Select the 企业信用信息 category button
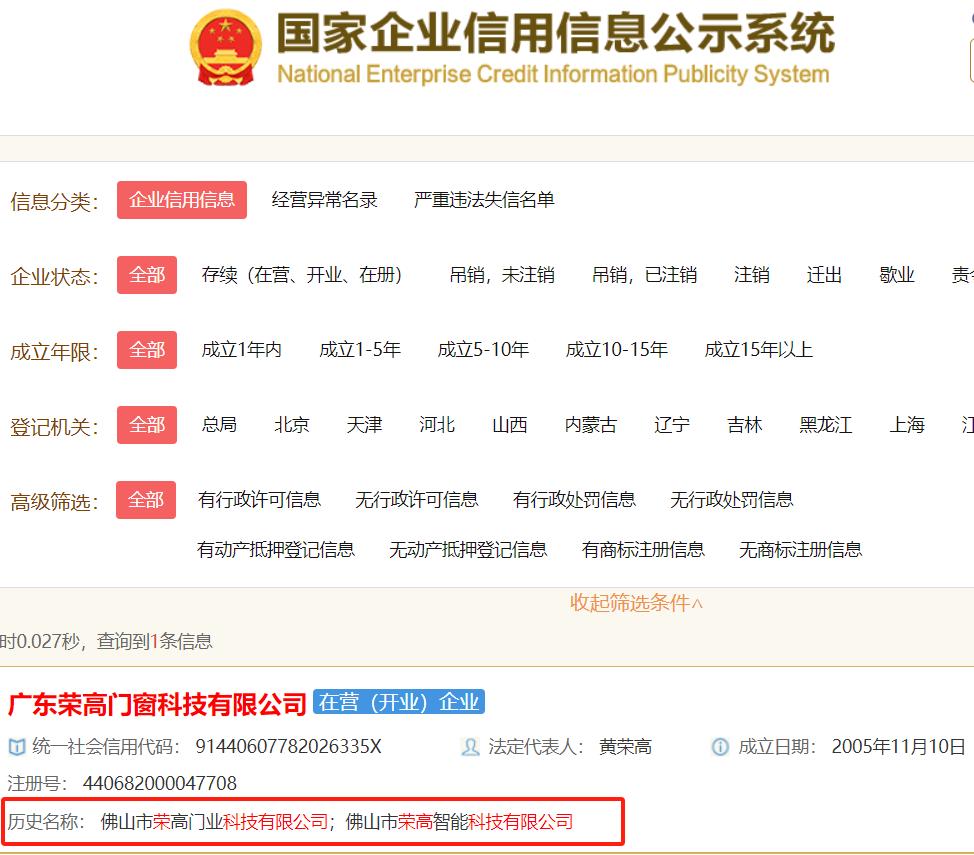This screenshot has width=974, height=855. [181, 200]
